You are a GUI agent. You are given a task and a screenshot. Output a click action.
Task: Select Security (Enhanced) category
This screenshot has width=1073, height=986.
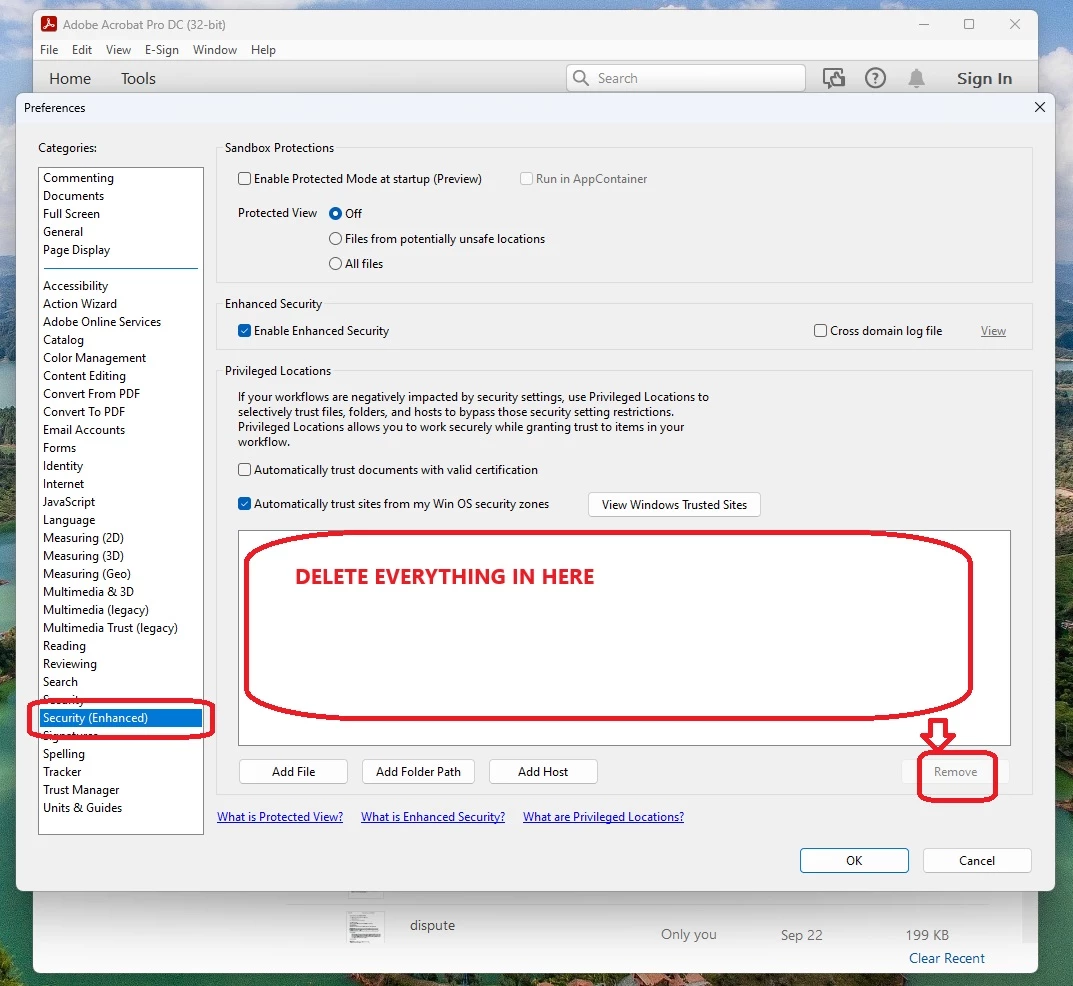pyautogui.click(x=120, y=718)
